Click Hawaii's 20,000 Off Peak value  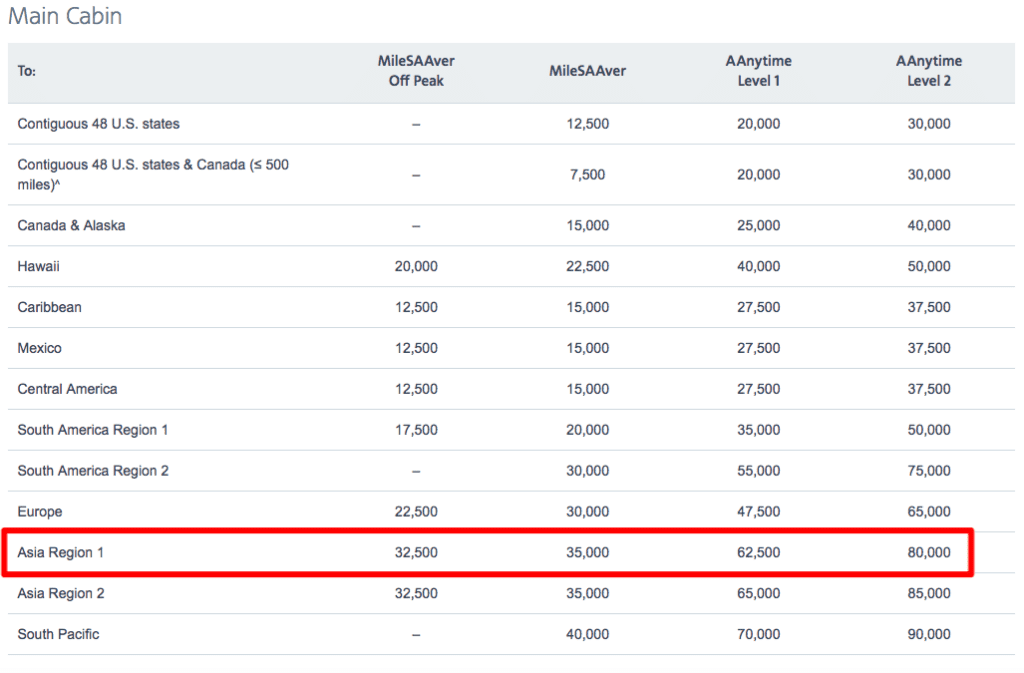[x=416, y=266]
